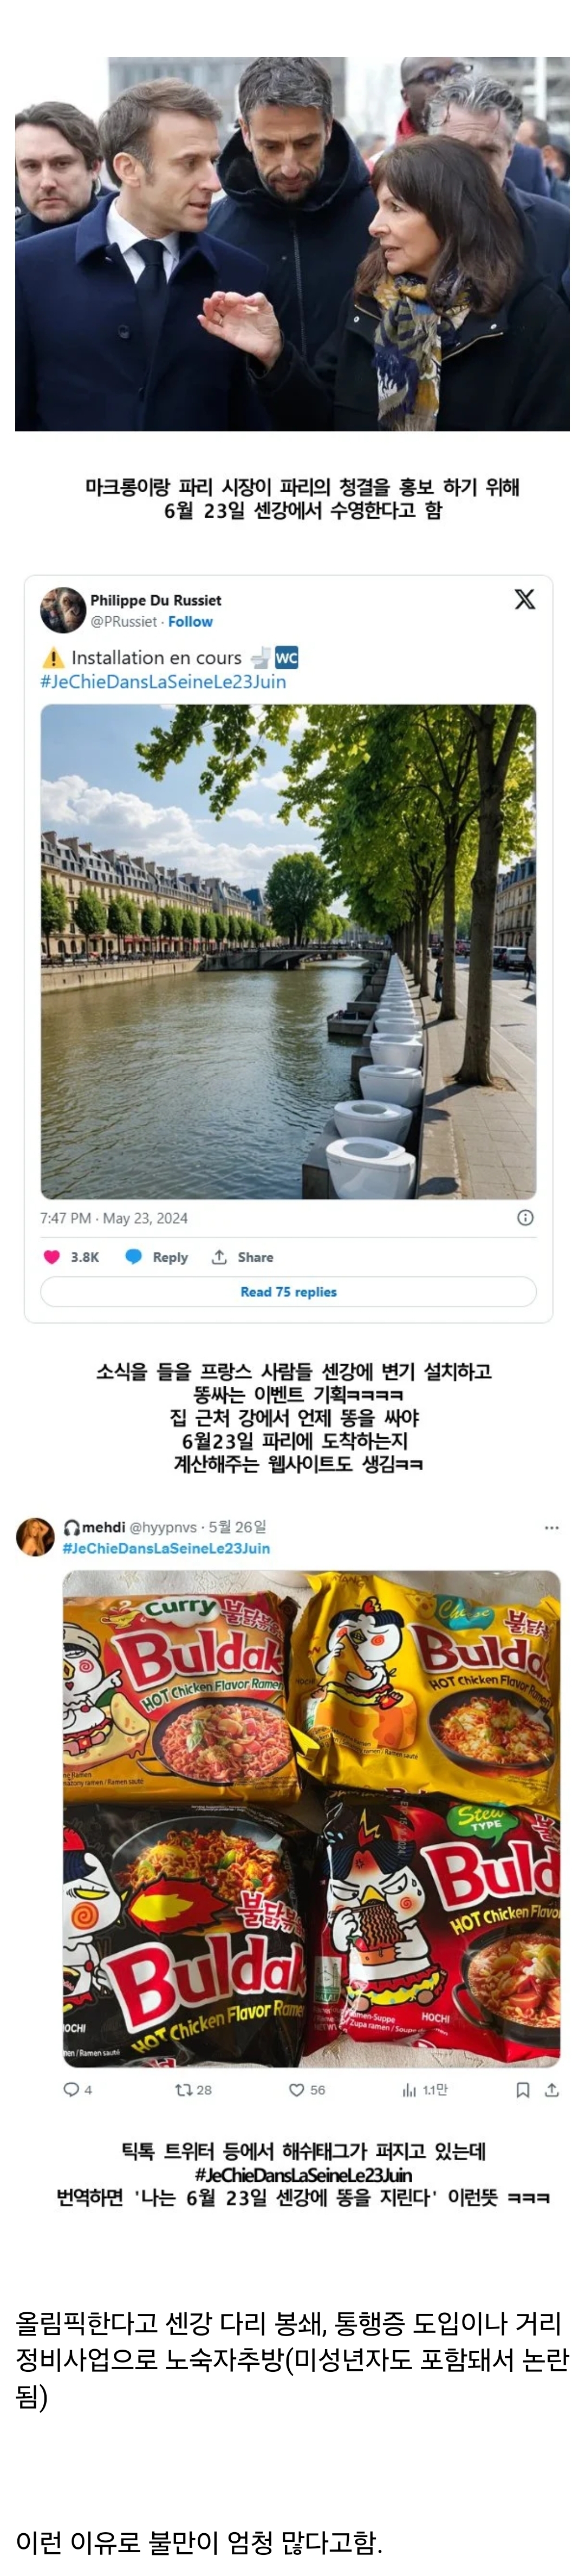585x2576 pixels.
Task: Click the 7:47 PM May 23, 2024 timestamp
Action: [114, 1218]
